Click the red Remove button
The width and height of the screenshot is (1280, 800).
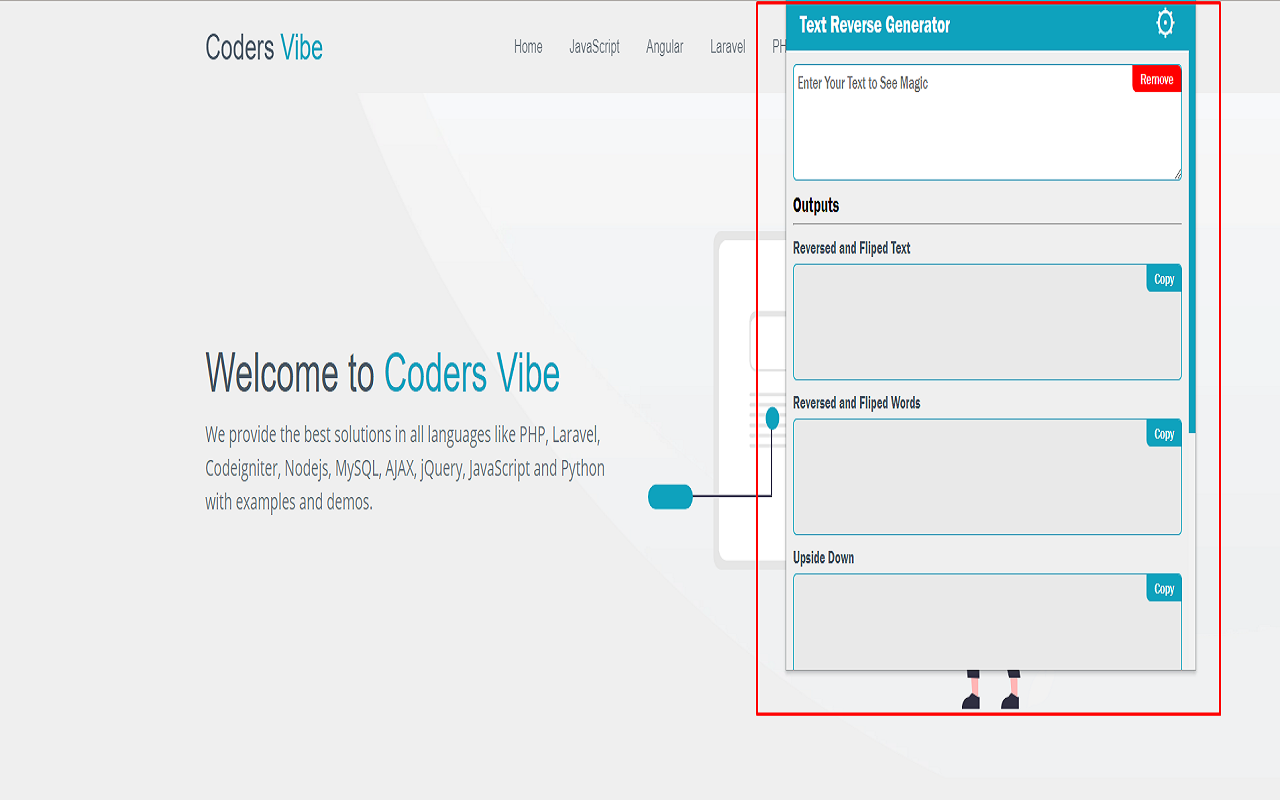pos(1157,79)
